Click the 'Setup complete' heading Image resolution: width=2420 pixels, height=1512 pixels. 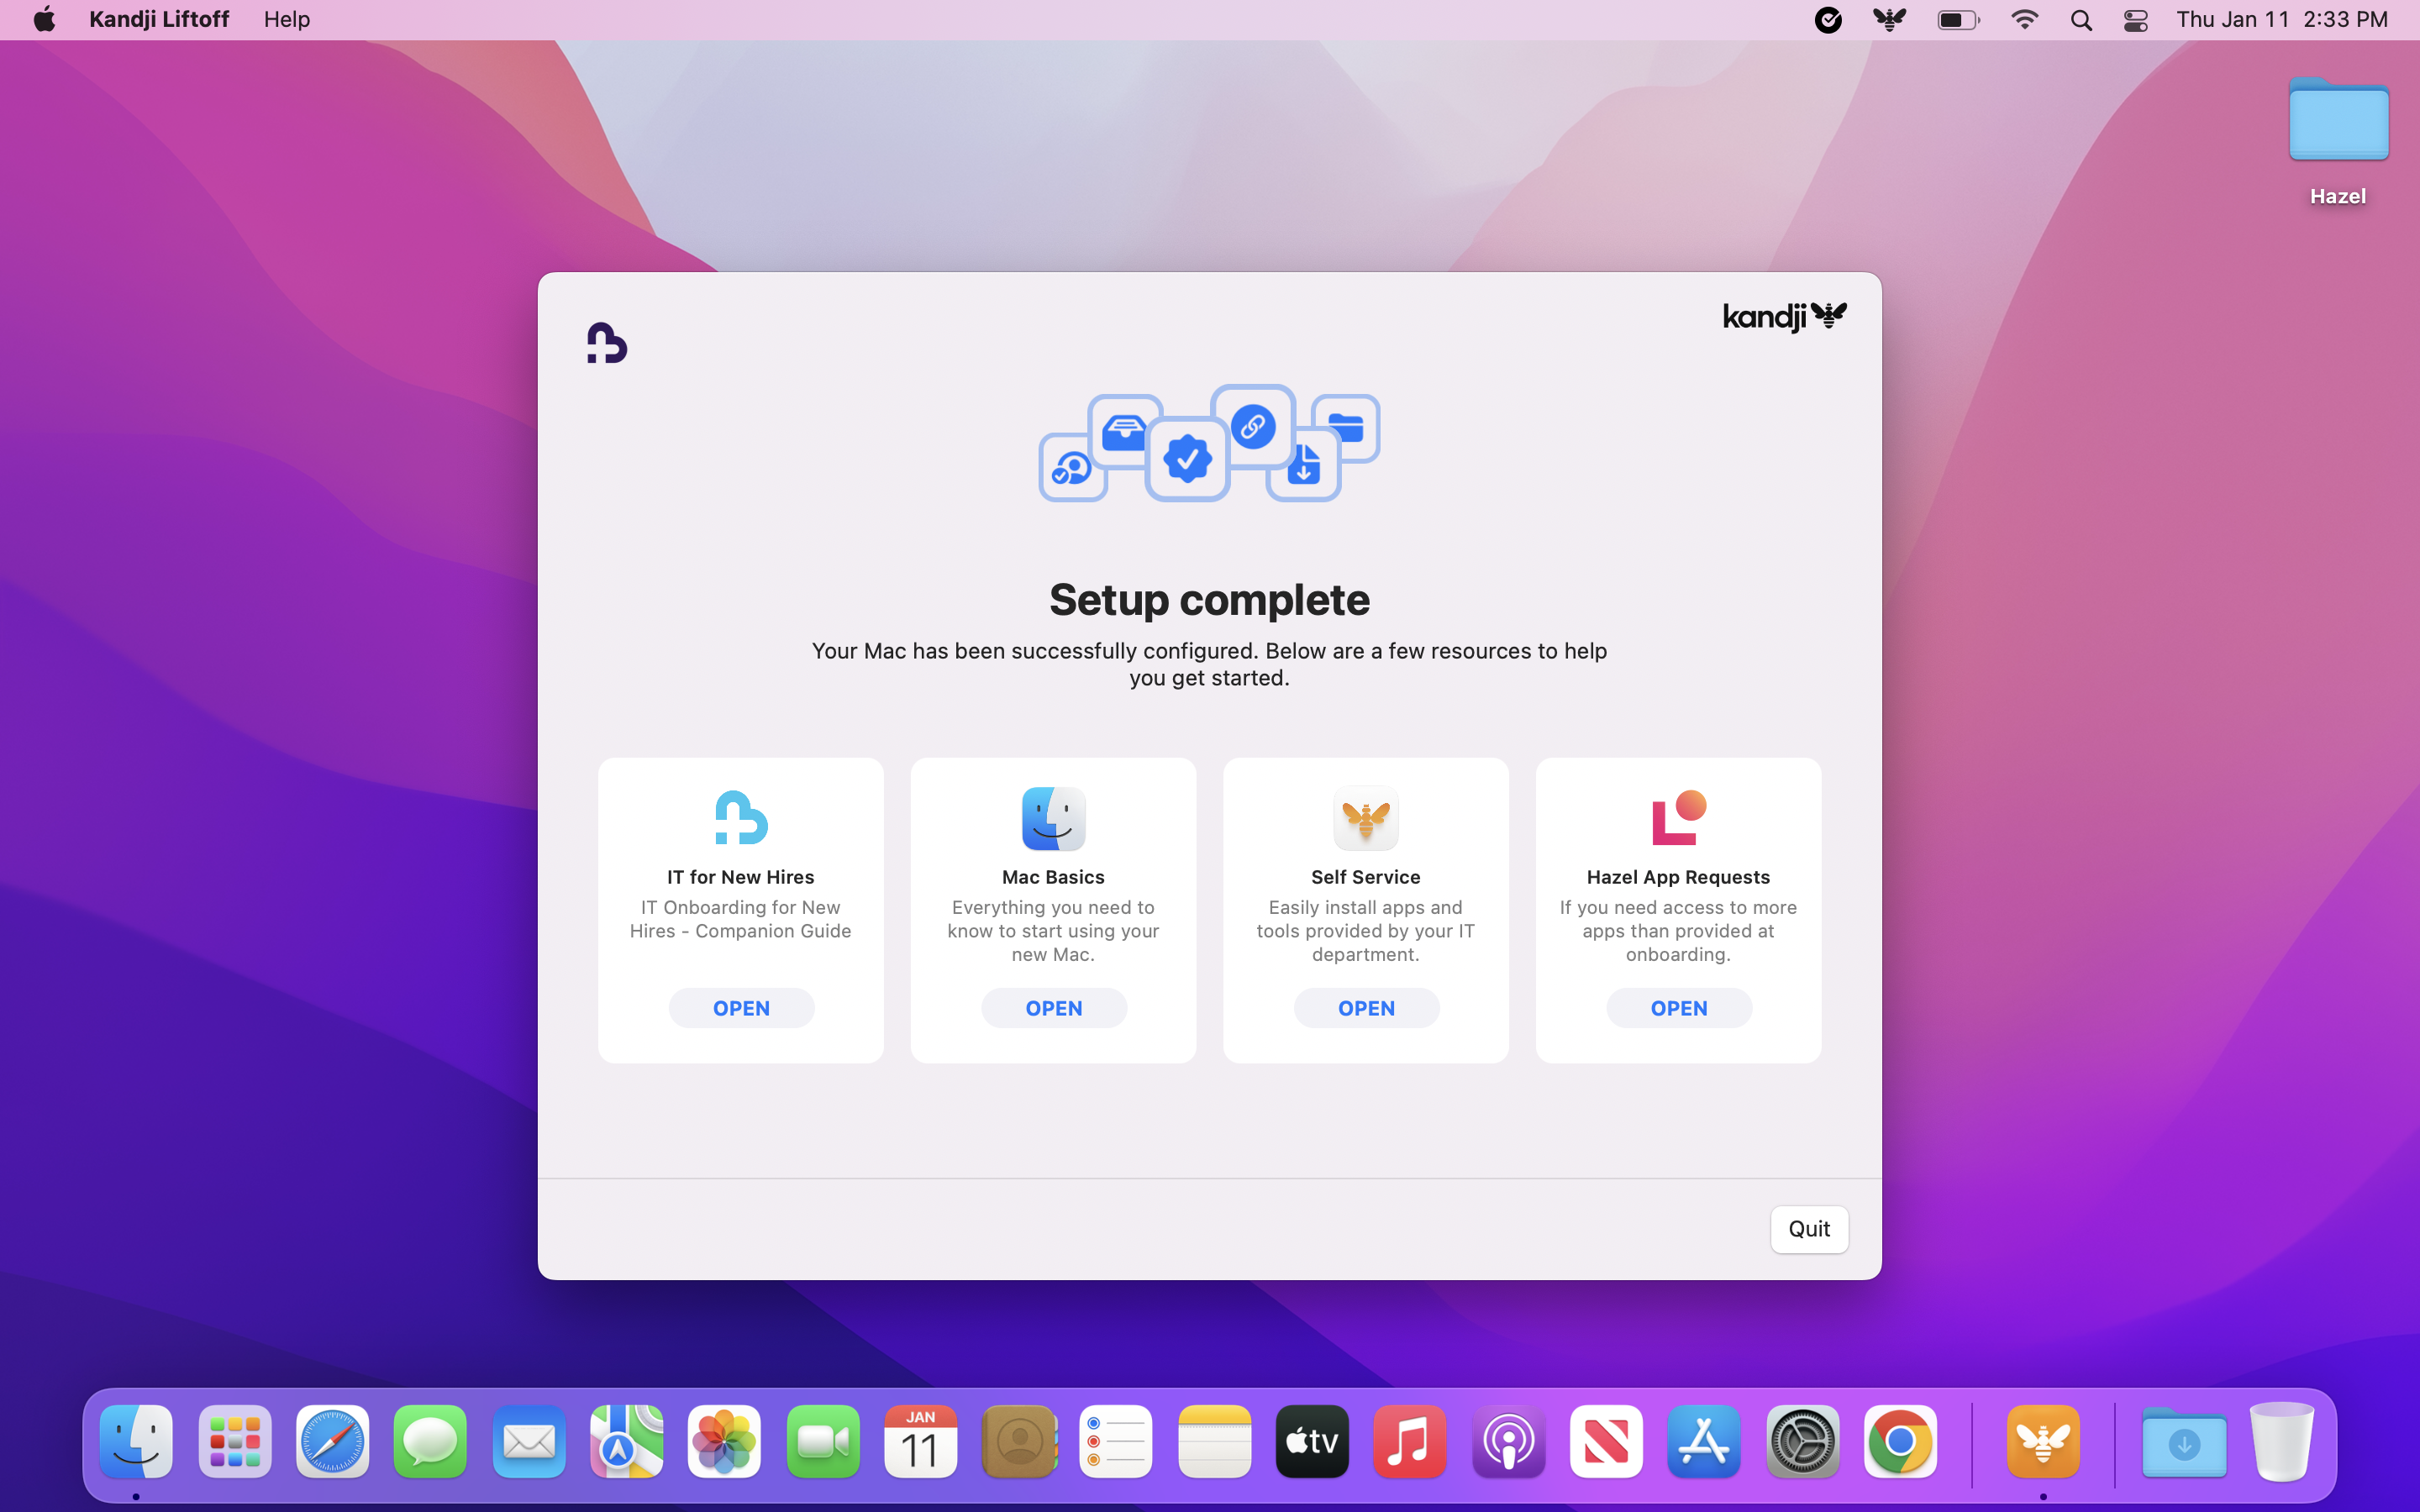pos(1209,600)
